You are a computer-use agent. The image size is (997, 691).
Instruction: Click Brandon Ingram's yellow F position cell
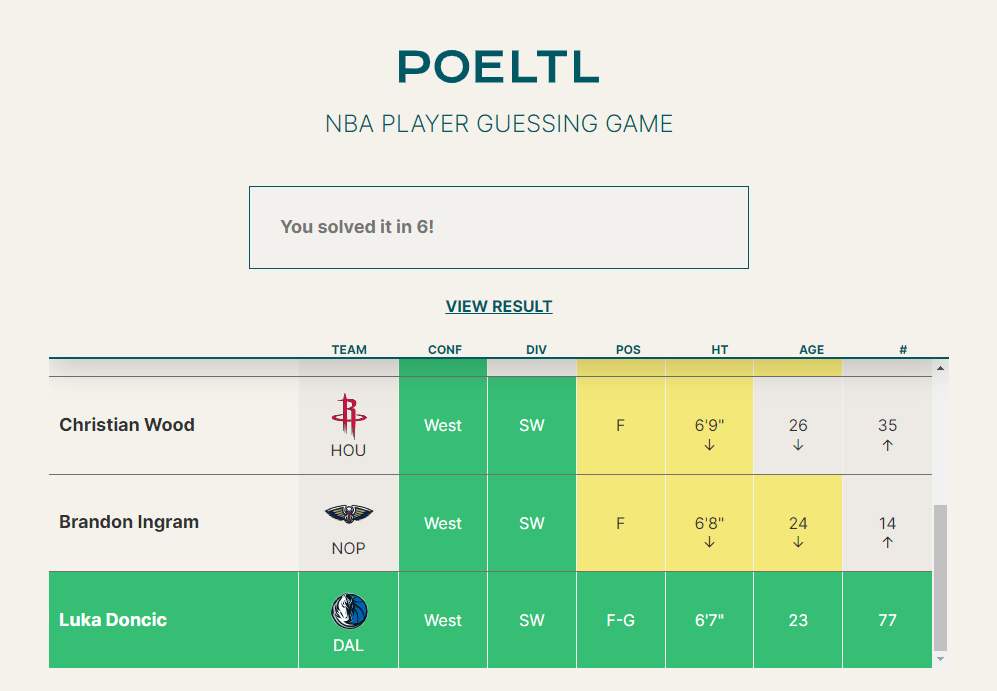(x=620, y=523)
